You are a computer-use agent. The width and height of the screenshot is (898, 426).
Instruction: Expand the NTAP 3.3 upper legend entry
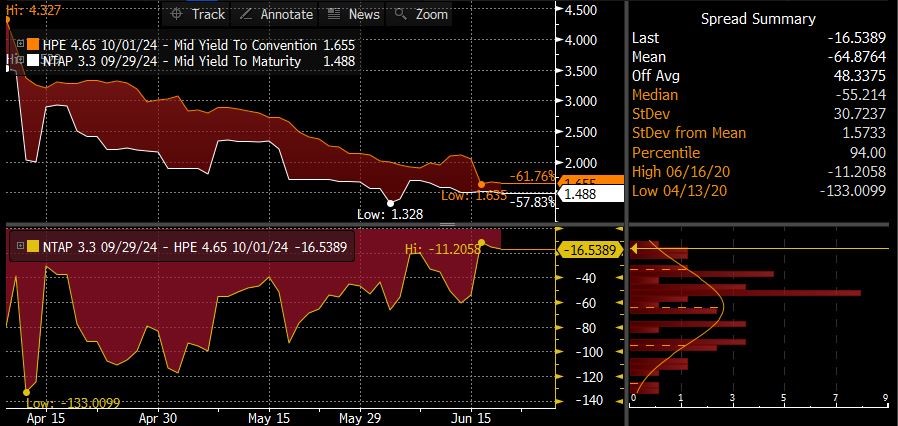pyautogui.click(x=21, y=60)
